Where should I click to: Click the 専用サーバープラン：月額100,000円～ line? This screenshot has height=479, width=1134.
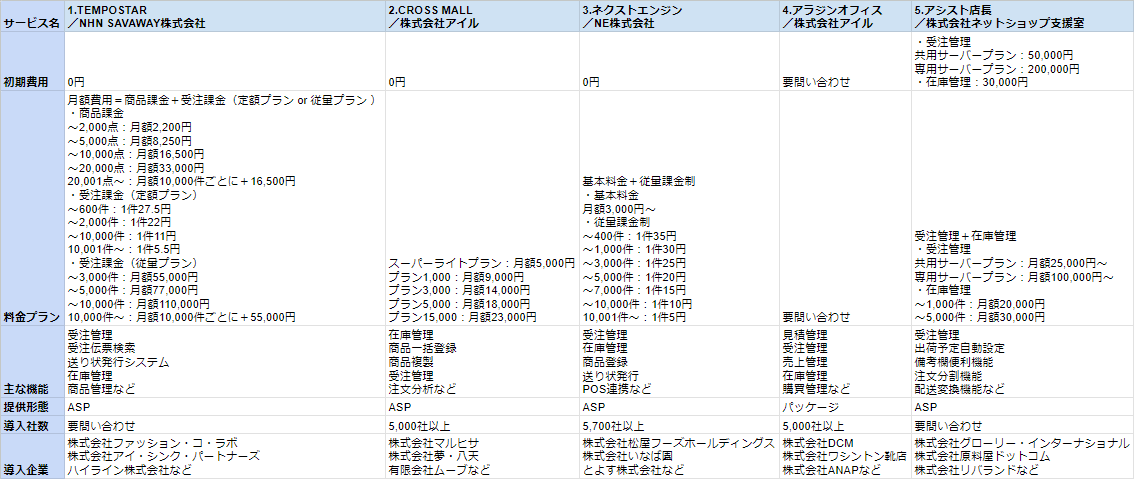pos(1014,276)
